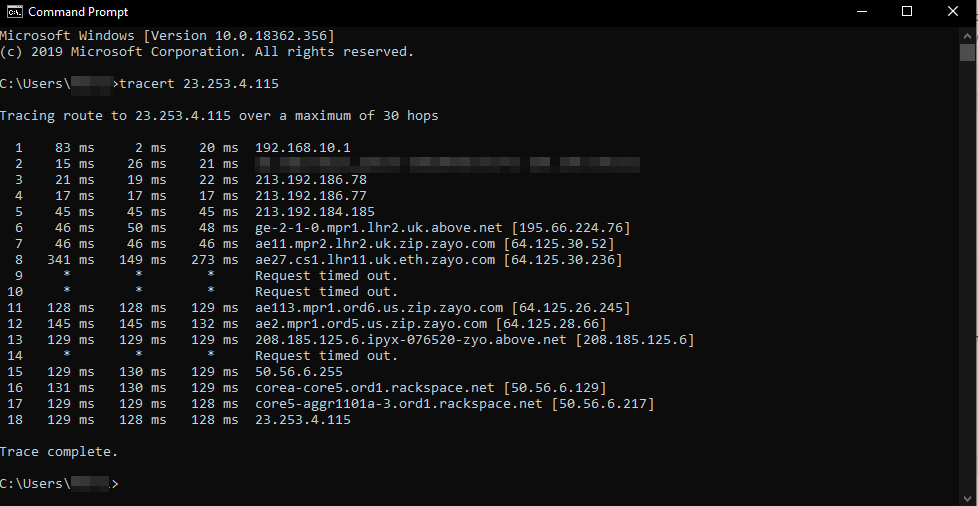Click the final hop 18 address 23.253.4.115
Viewport: 978px width, 506px height.
click(x=303, y=420)
